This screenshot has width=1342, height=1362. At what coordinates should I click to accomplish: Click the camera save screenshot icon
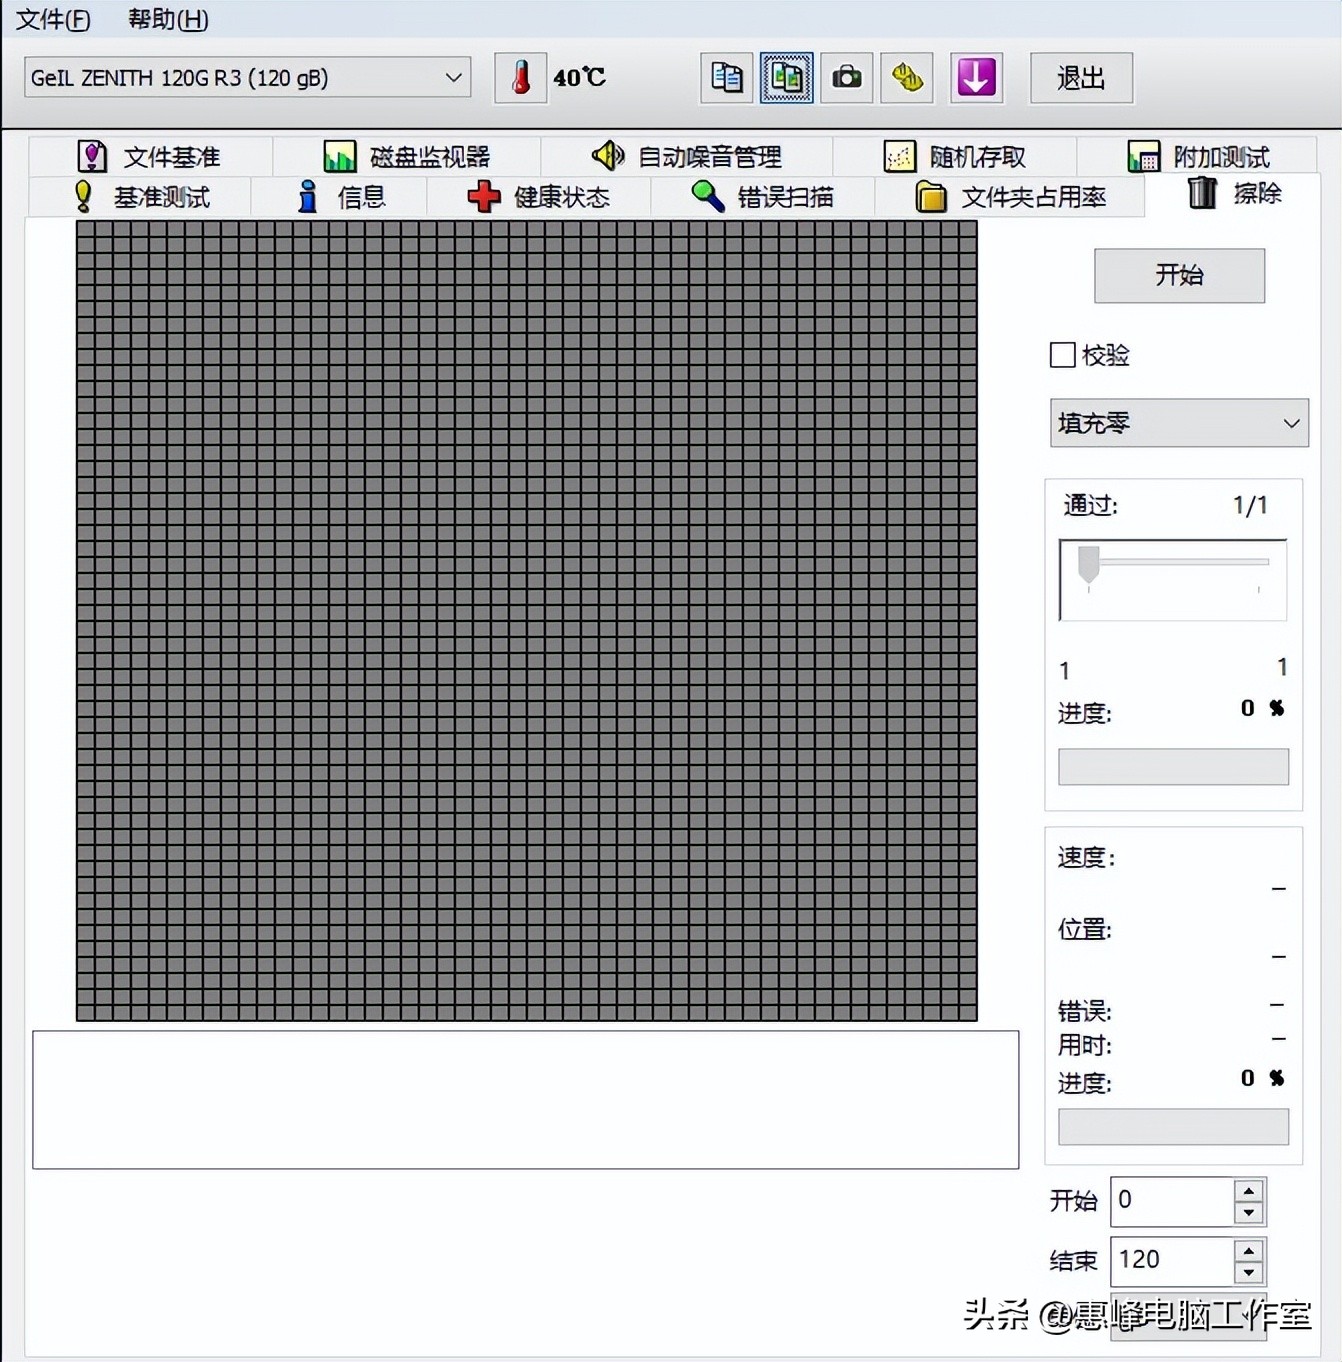click(847, 78)
